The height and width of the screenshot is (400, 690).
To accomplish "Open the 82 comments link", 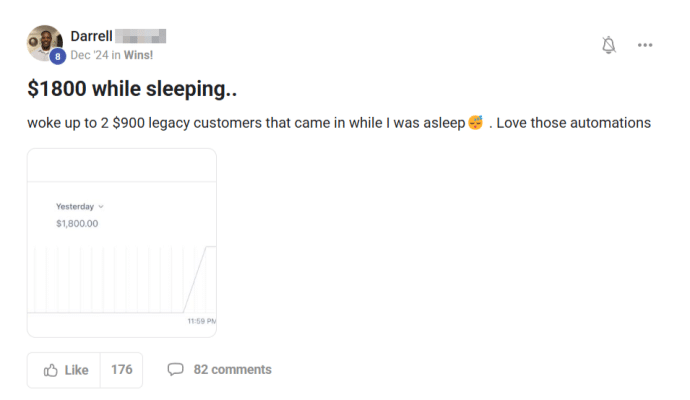I will (232, 370).
